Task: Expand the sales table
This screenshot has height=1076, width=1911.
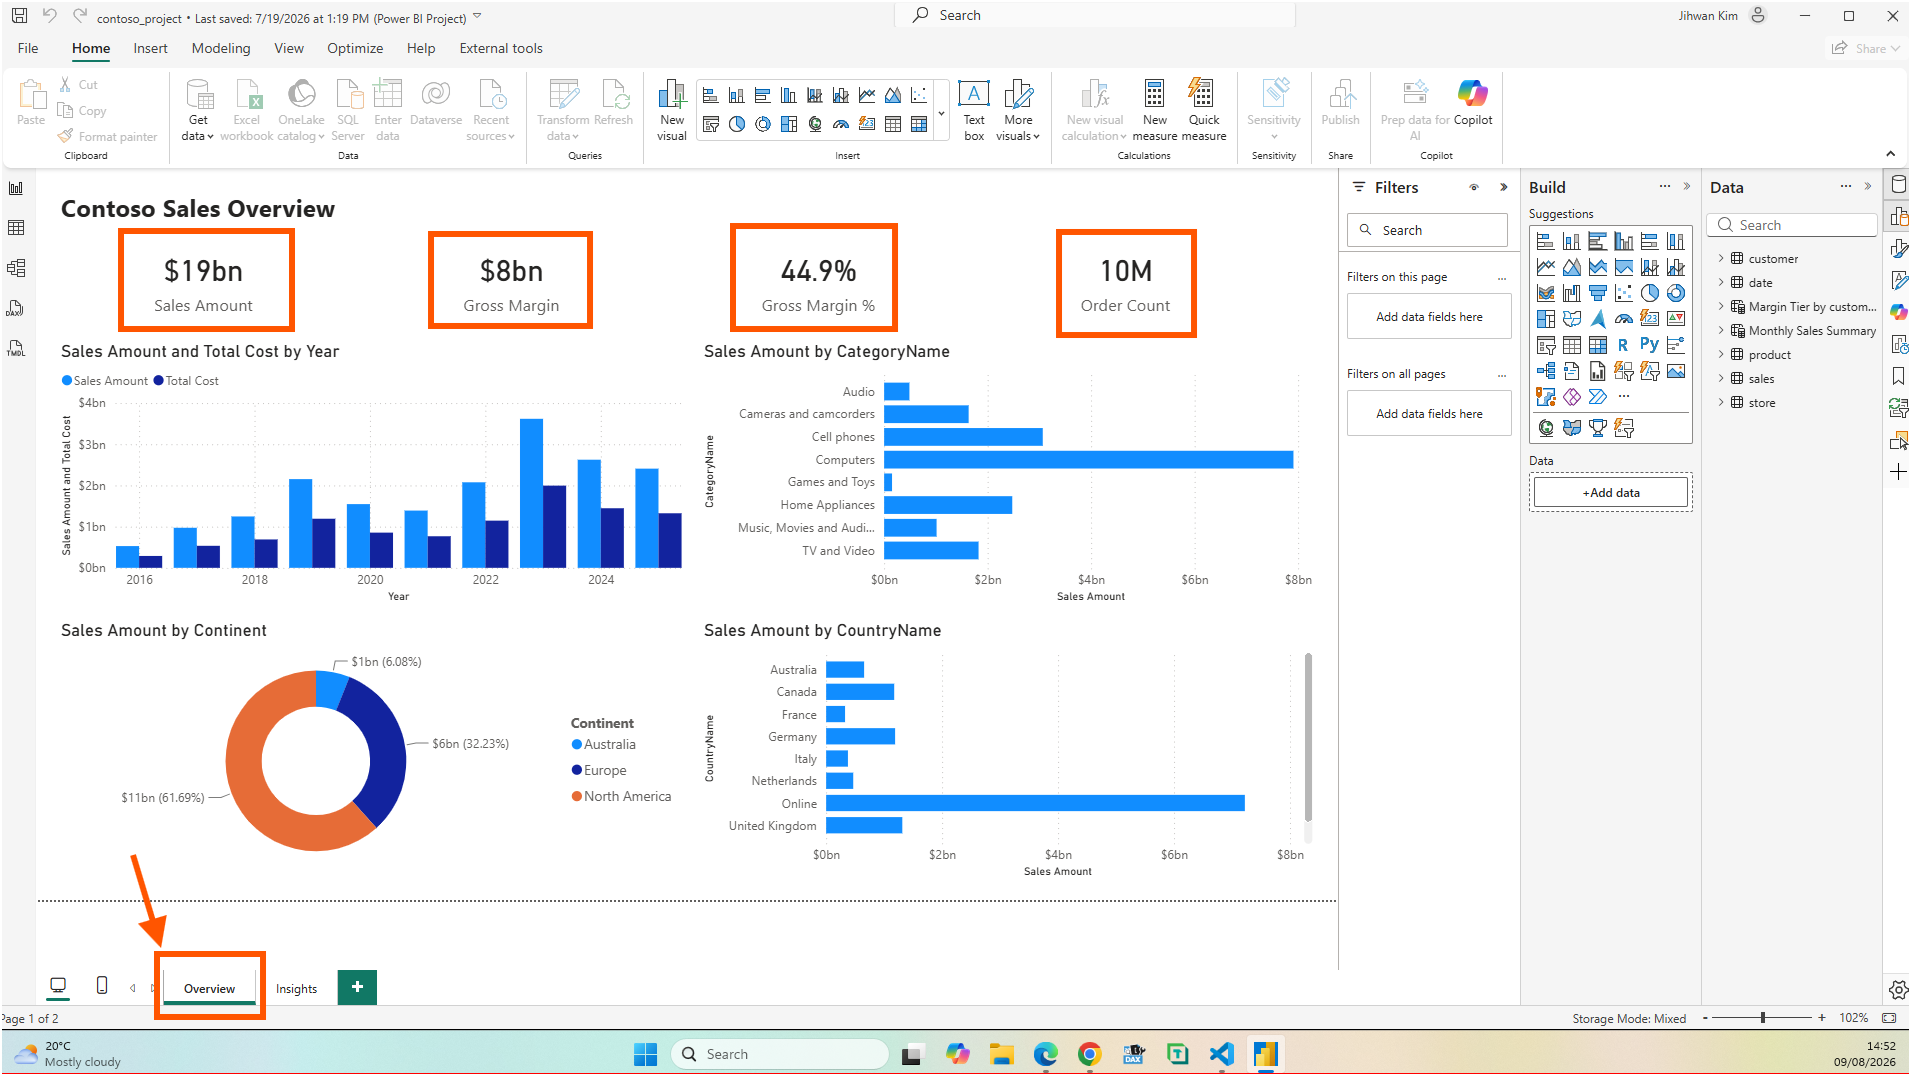Action: (1721, 378)
